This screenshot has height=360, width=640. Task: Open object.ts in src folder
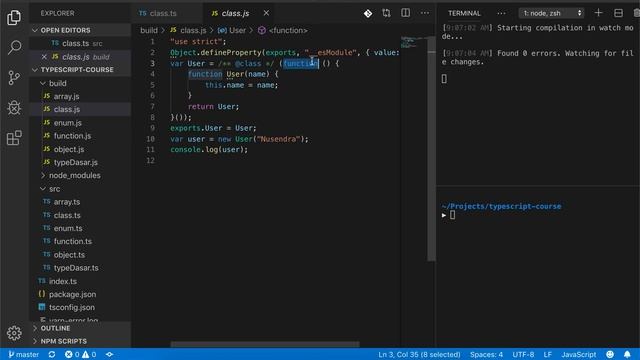click(x=80, y=255)
